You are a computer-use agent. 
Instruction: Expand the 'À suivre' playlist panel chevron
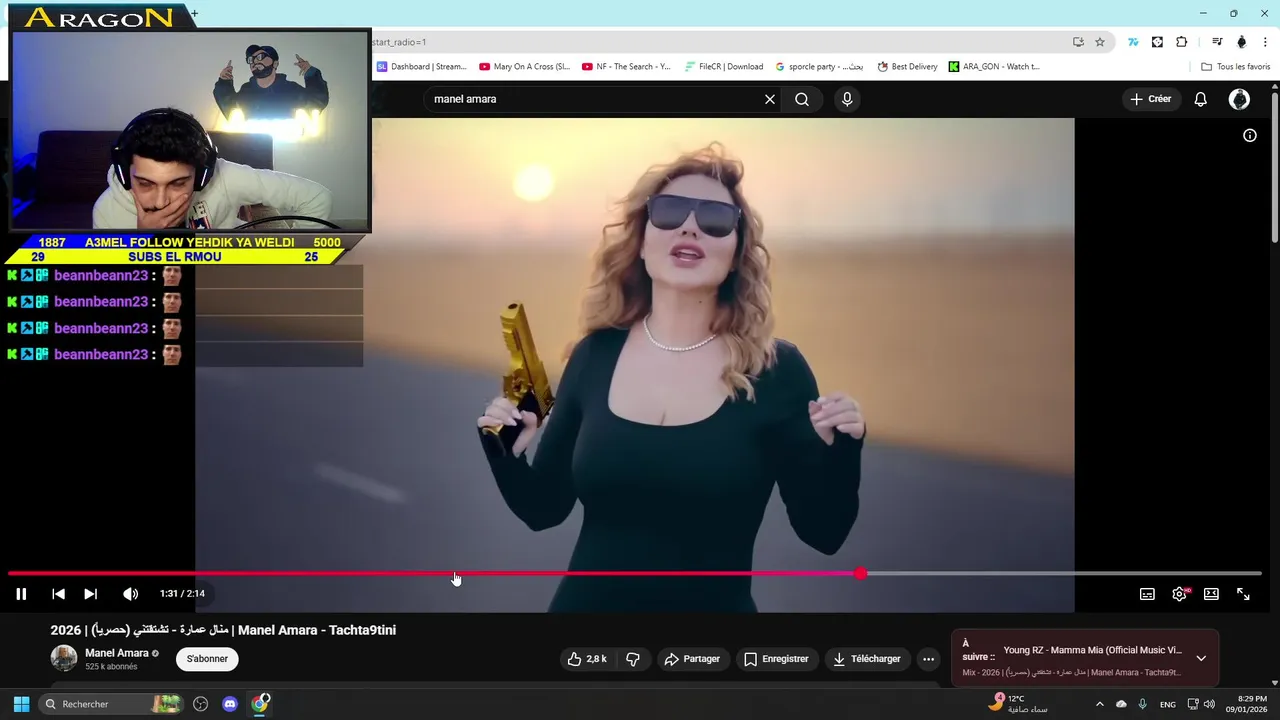1201,658
